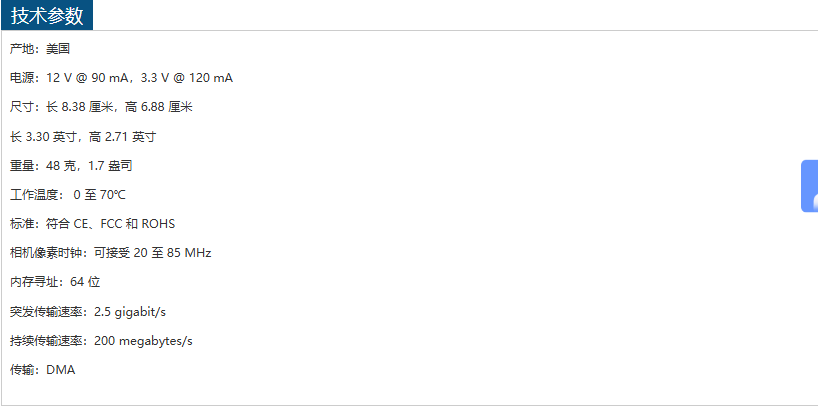Click the 传输：DMA line
Screen dimensions: 818x406
click(42, 370)
